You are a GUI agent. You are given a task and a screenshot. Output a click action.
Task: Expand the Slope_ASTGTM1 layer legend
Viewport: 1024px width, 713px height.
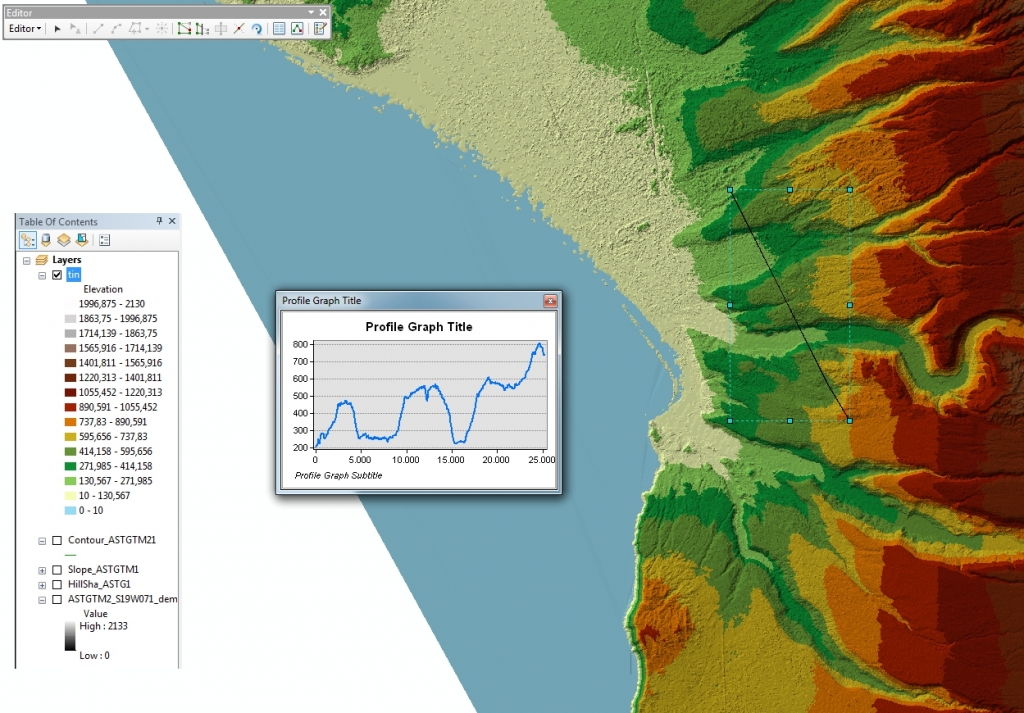pyautogui.click(x=42, y=570)
